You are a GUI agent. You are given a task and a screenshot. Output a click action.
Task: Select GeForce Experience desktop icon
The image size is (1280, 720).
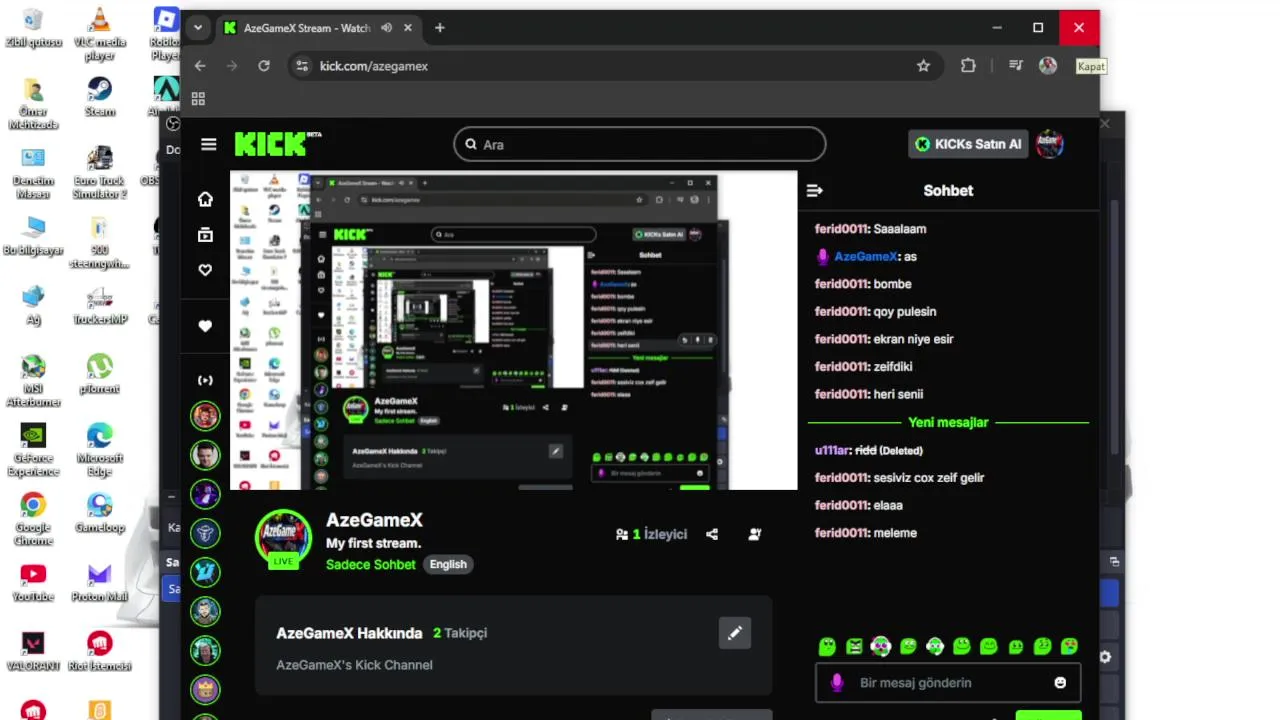[33, 450]
